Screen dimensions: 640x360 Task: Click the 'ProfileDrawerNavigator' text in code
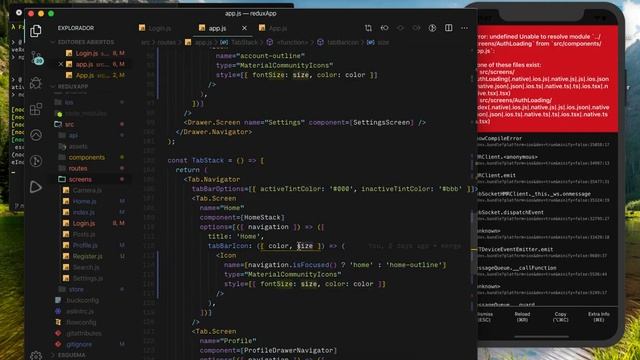pyautogui.click(x=289, y=350)
